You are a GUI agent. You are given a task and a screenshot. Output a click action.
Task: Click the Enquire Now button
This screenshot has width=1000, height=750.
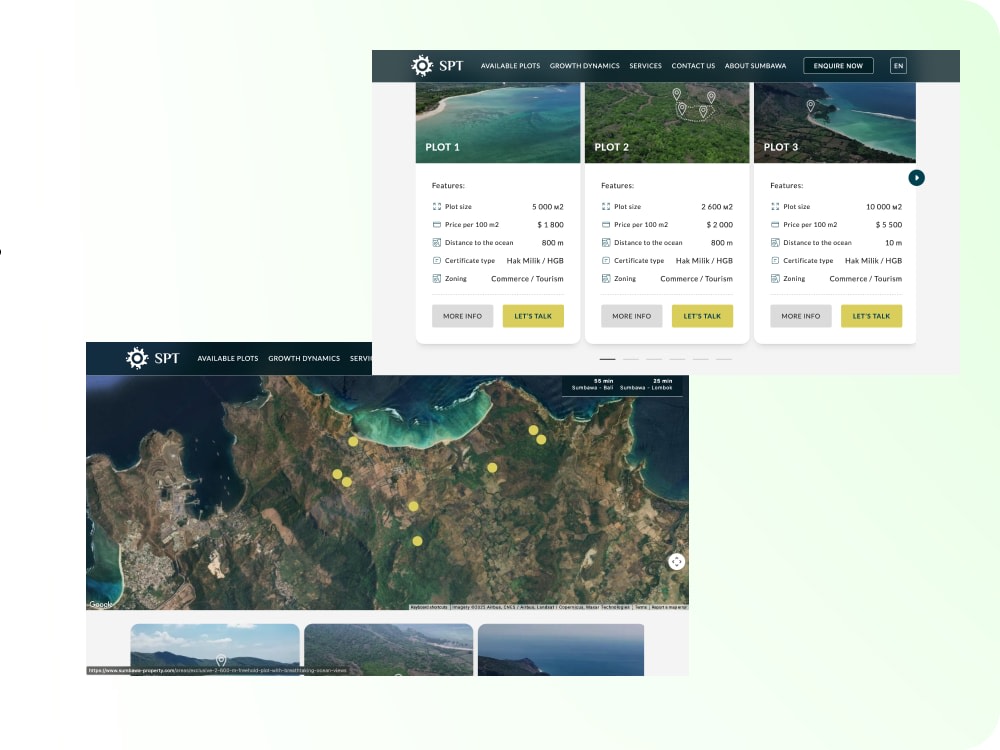pyautogui.click(x=838, y=66)
